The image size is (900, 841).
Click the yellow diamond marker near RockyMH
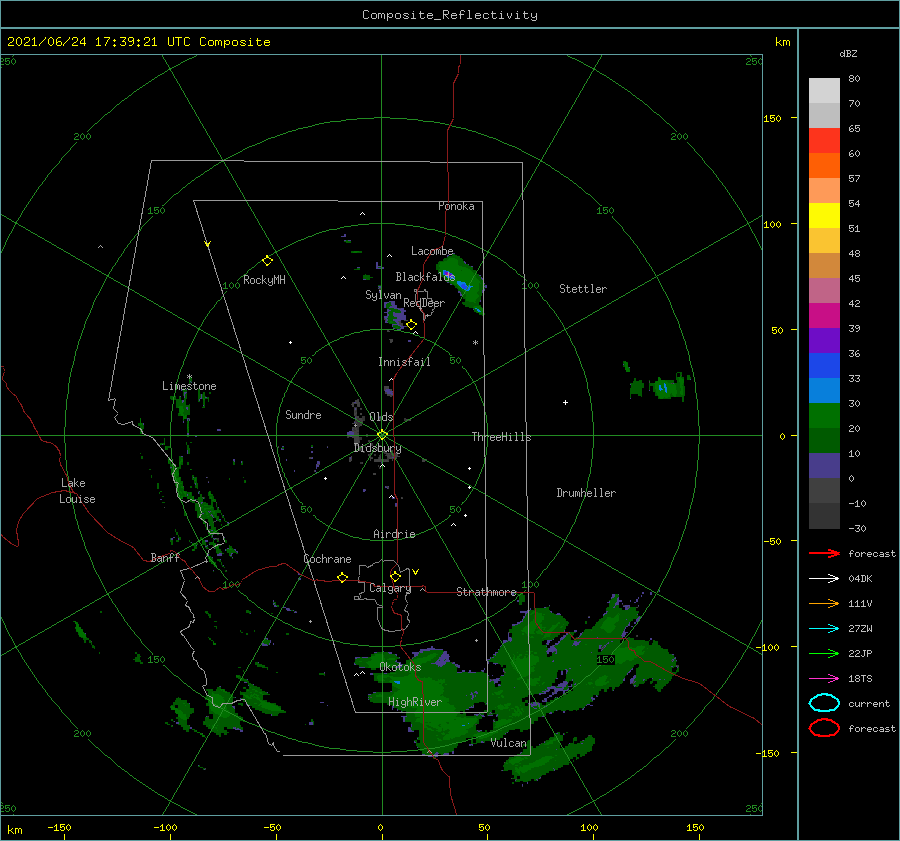(267, 261)
